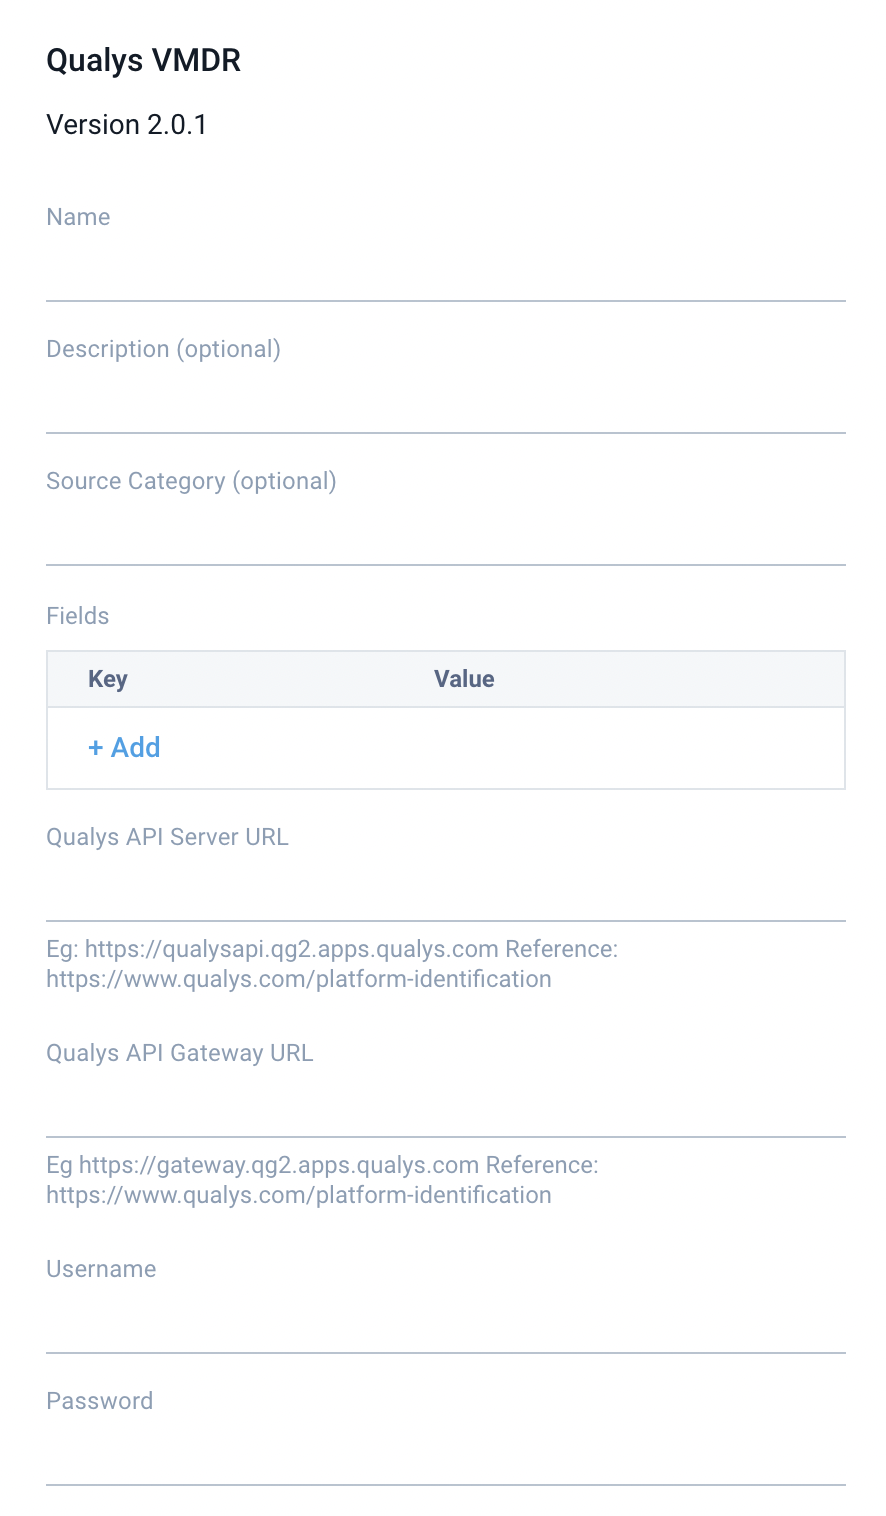Click into the Qualys API Gateway URL input
This screenshot has height=1516, width=886.
pos(445,1109)
